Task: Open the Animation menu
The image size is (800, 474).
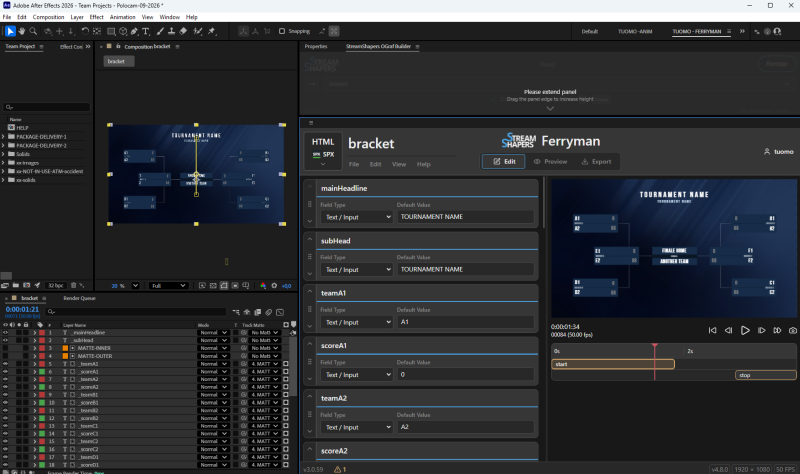Action: pyautogui.click(x=122, y=17)
